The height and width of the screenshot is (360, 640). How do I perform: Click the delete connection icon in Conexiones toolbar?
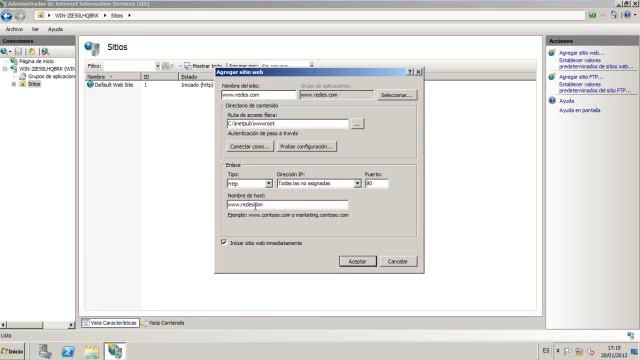[x=45, y=51]
